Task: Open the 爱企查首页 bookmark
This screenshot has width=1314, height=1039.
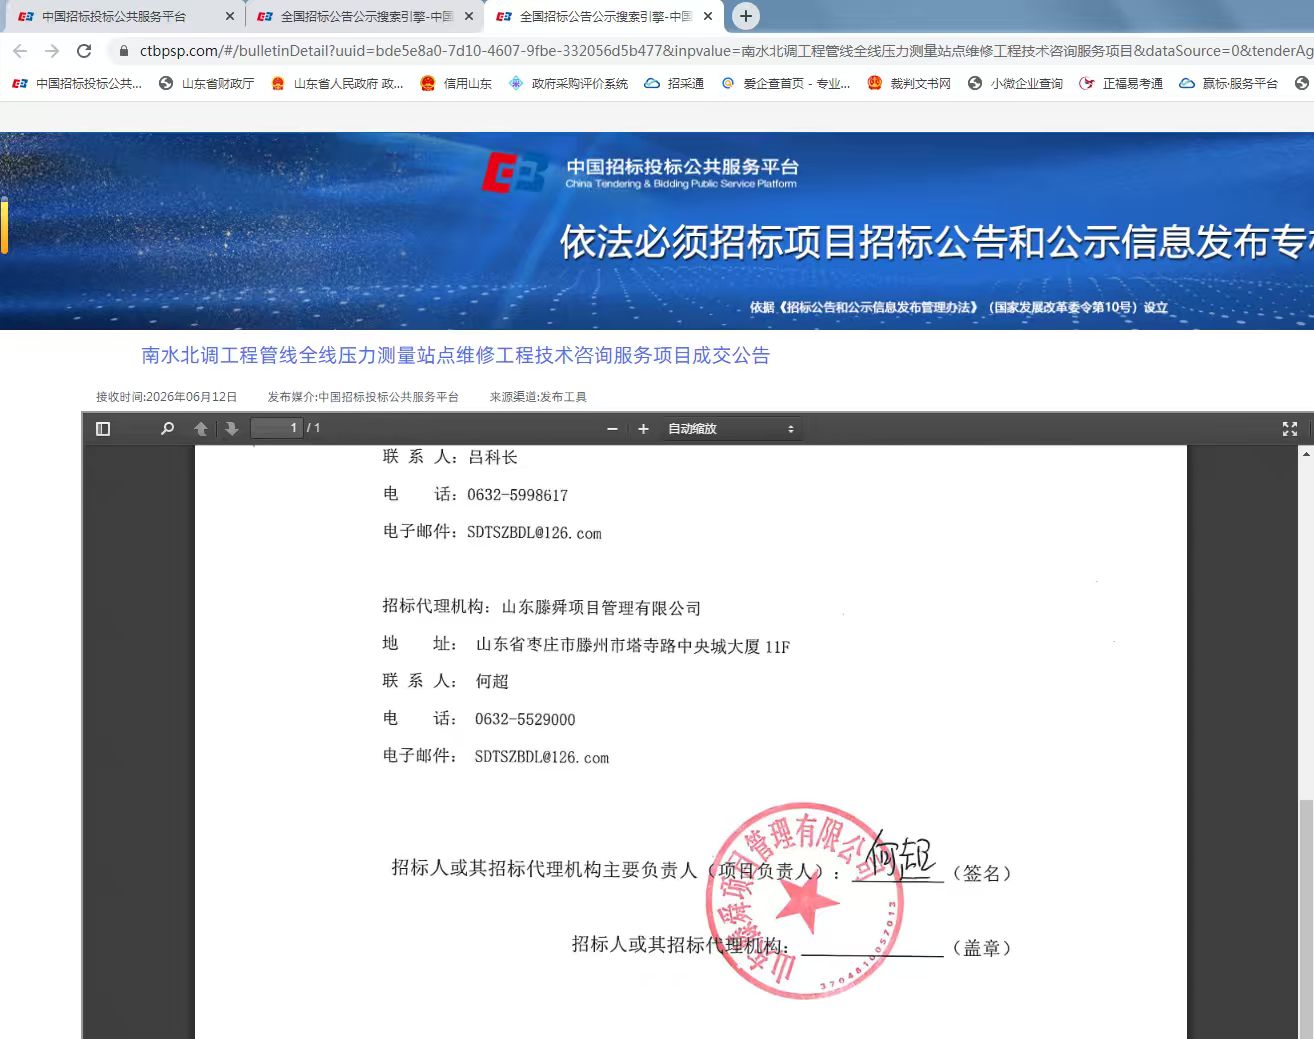Action: pos(785,84)
